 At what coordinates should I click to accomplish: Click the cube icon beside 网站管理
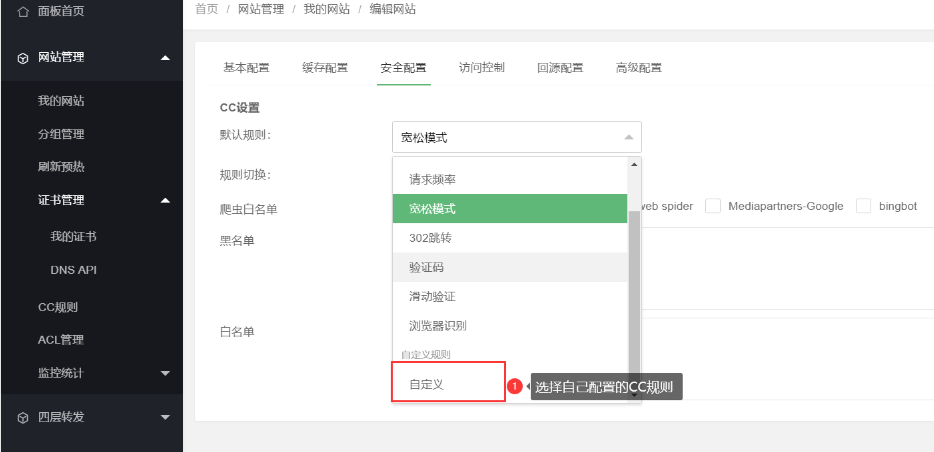click(x=23, y=58)
